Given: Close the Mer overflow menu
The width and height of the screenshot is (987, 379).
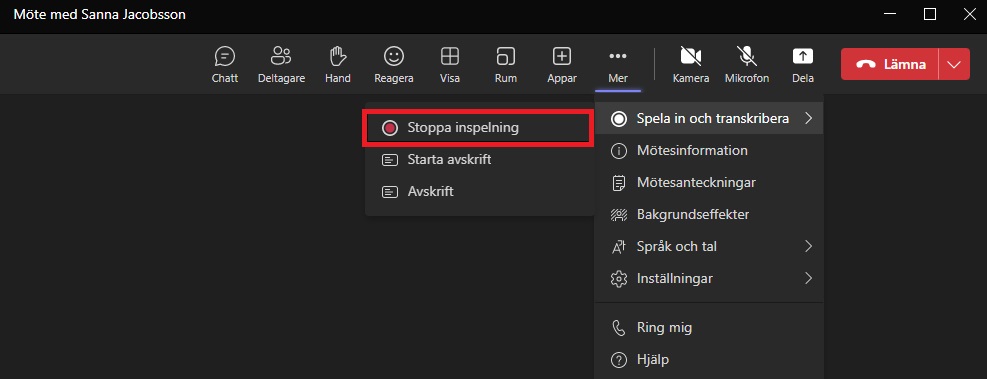Looking at the screenshot, I should coord(618,65).
